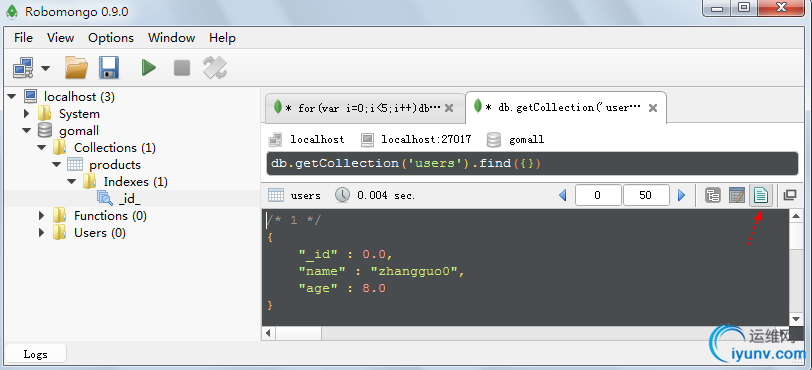Collapse the gomall database node
This screenshot has width=812, height=370.
pos(27,131)
